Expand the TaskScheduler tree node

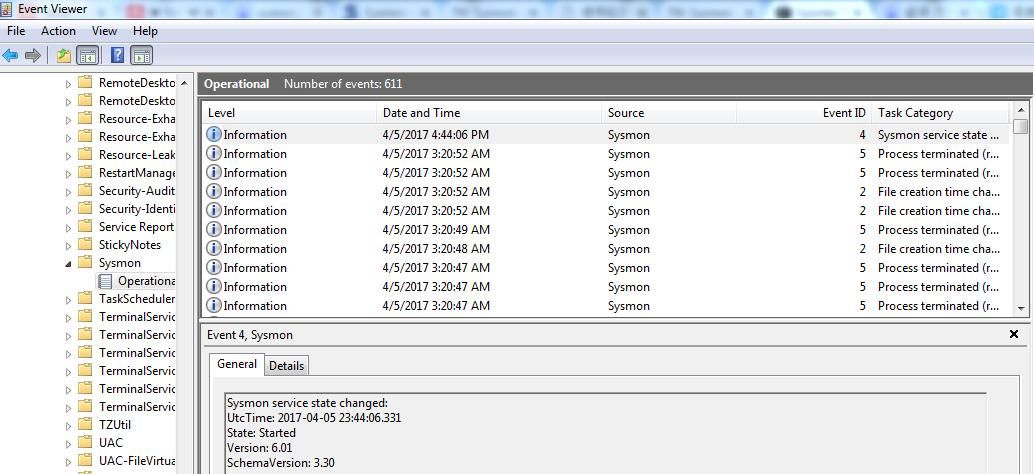click(x=69, y=299)
